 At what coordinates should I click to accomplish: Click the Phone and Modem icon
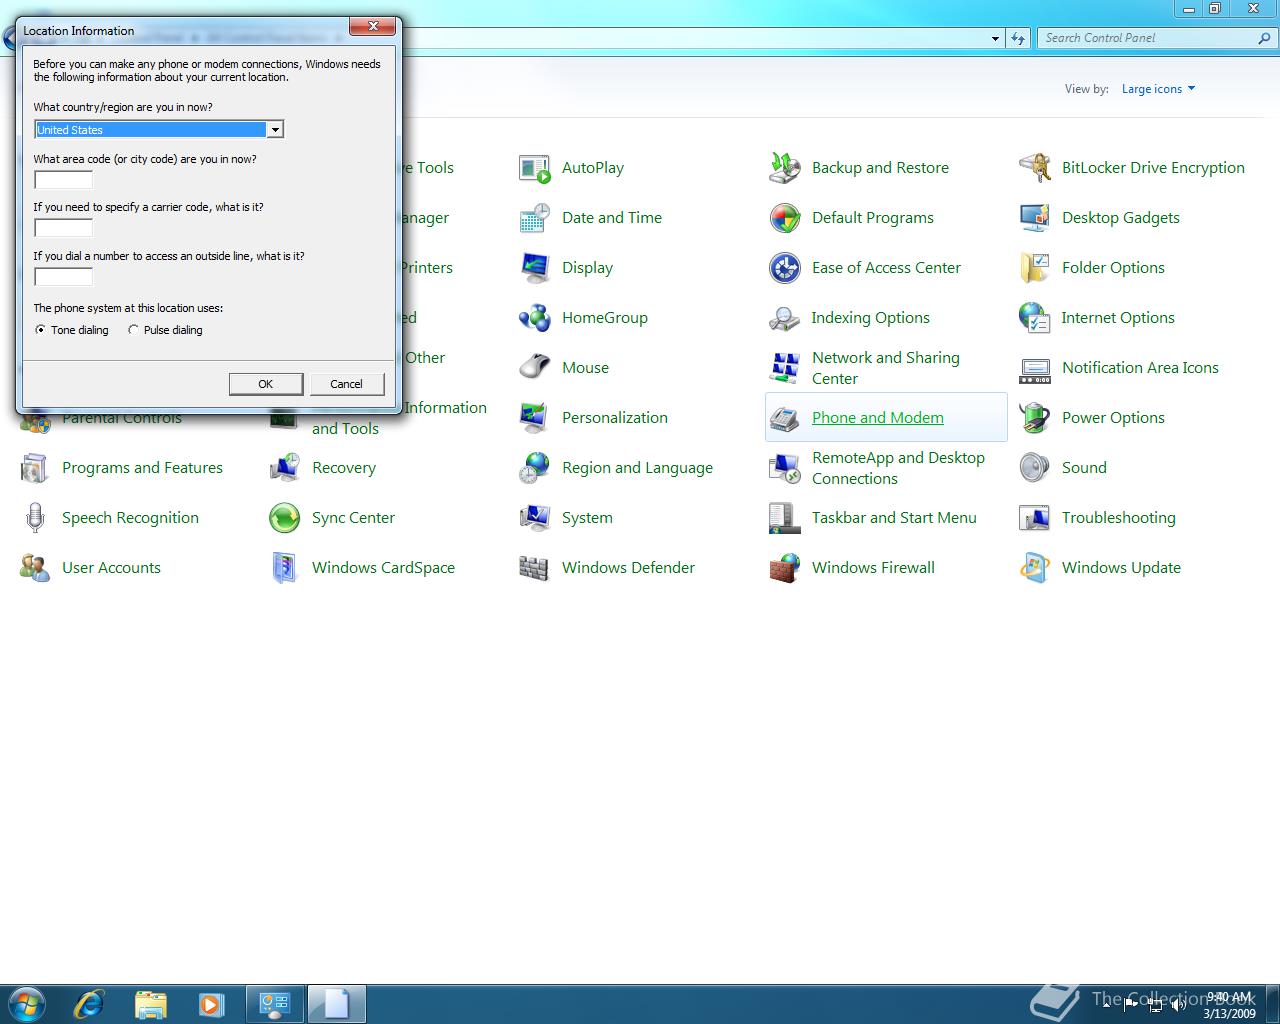click(x=784, y=418)
